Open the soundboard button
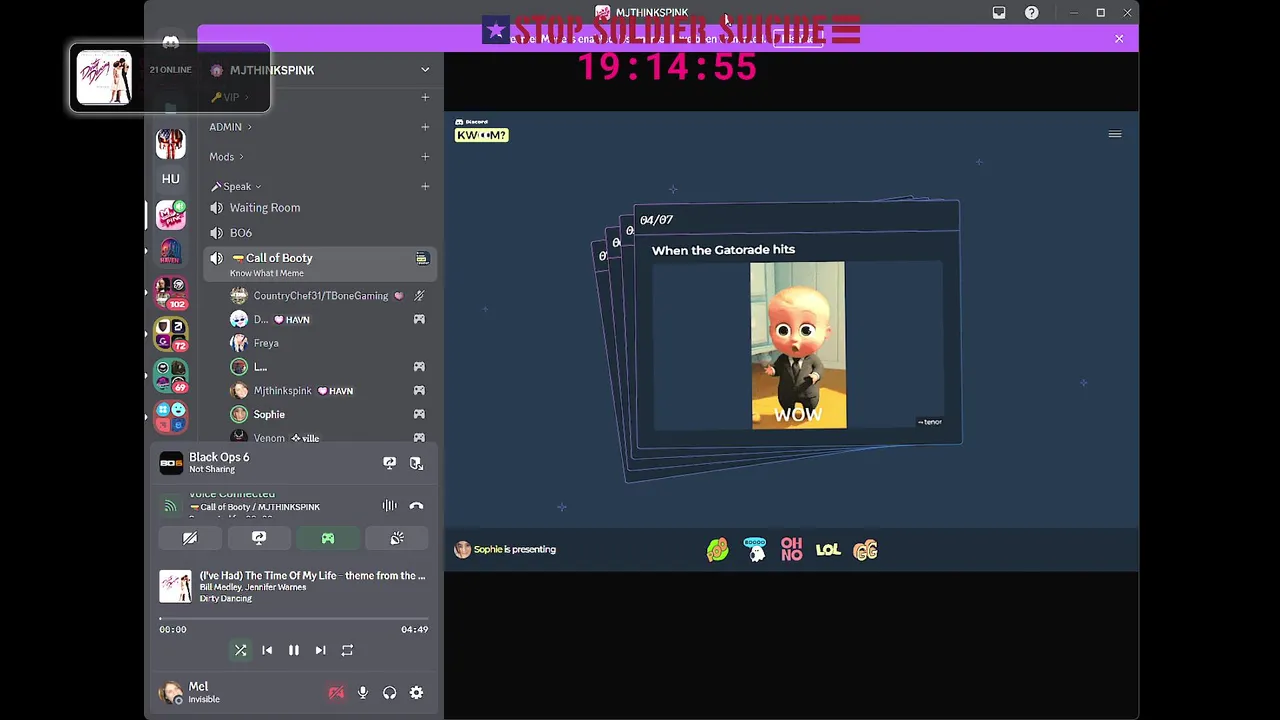The image size is (1280, 720). (397, 538)
